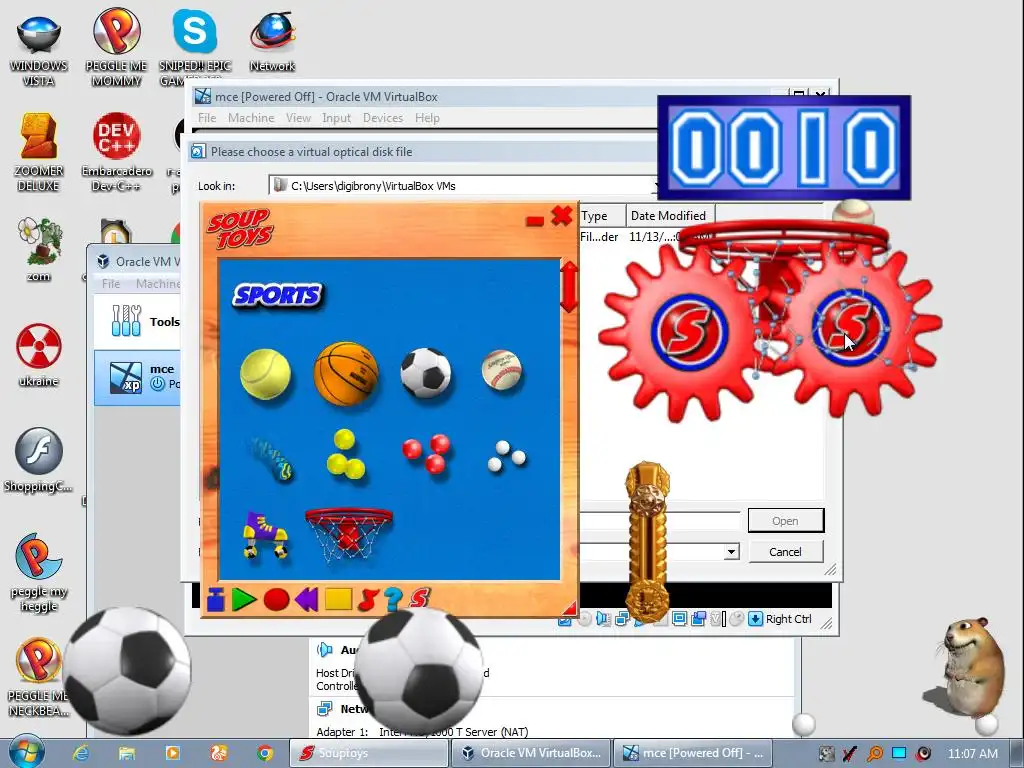Open the ZOOMER DELUXE desktop shortcut
The width and height of the screenshot is (1024, 768).
(x=39, y=152)
